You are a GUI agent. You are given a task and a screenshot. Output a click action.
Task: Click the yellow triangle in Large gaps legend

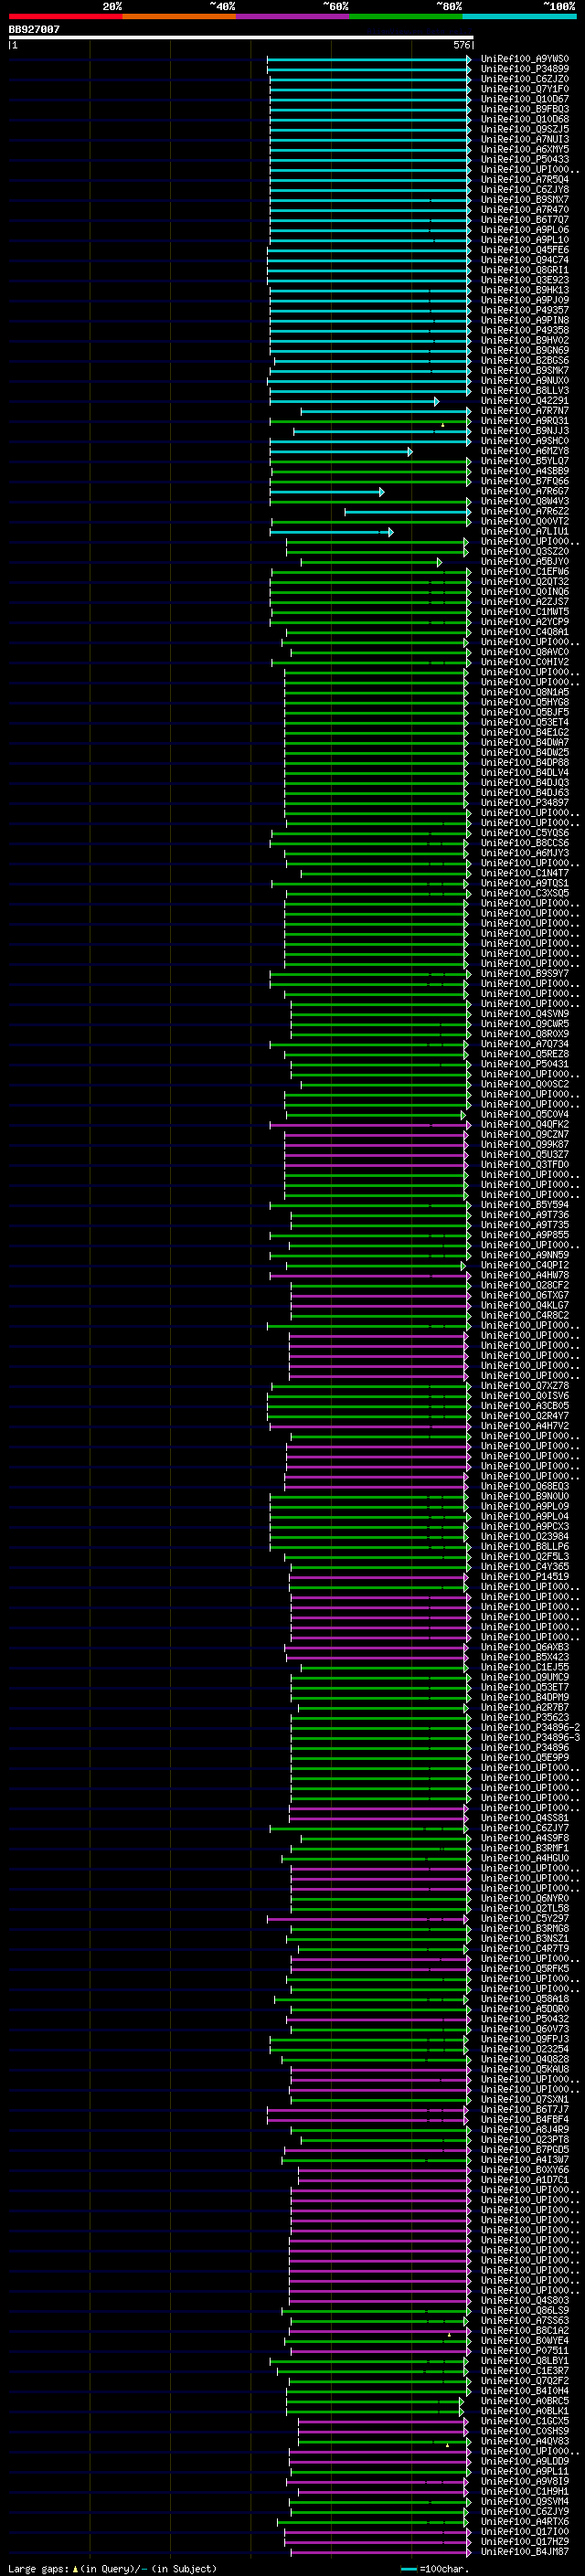point(75,2568)
